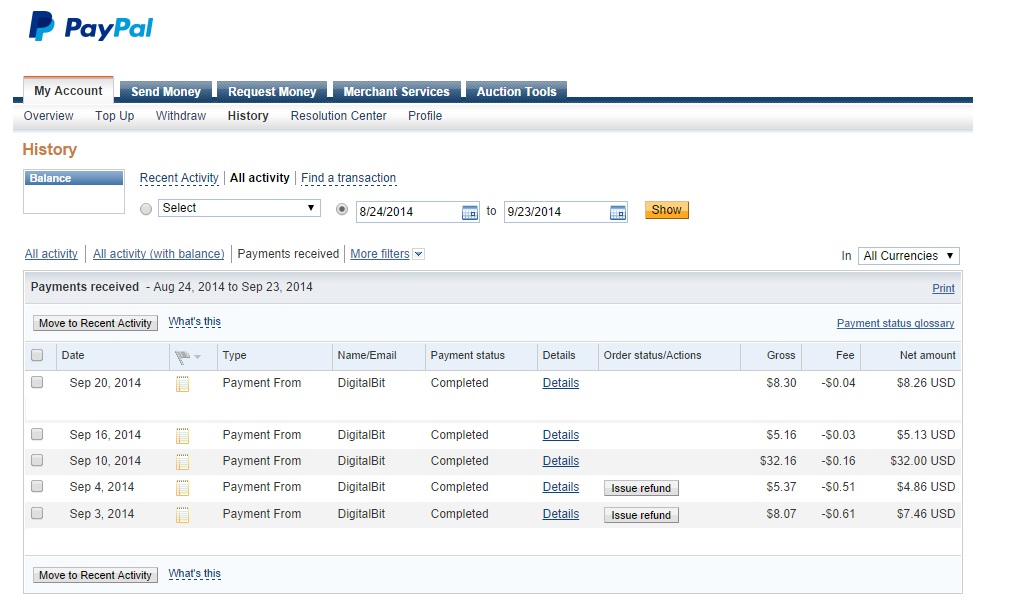The height and width of the screenshot is (610, 1023).
Task: Click the All activity filter link
Action: click(x=51, y=254)
